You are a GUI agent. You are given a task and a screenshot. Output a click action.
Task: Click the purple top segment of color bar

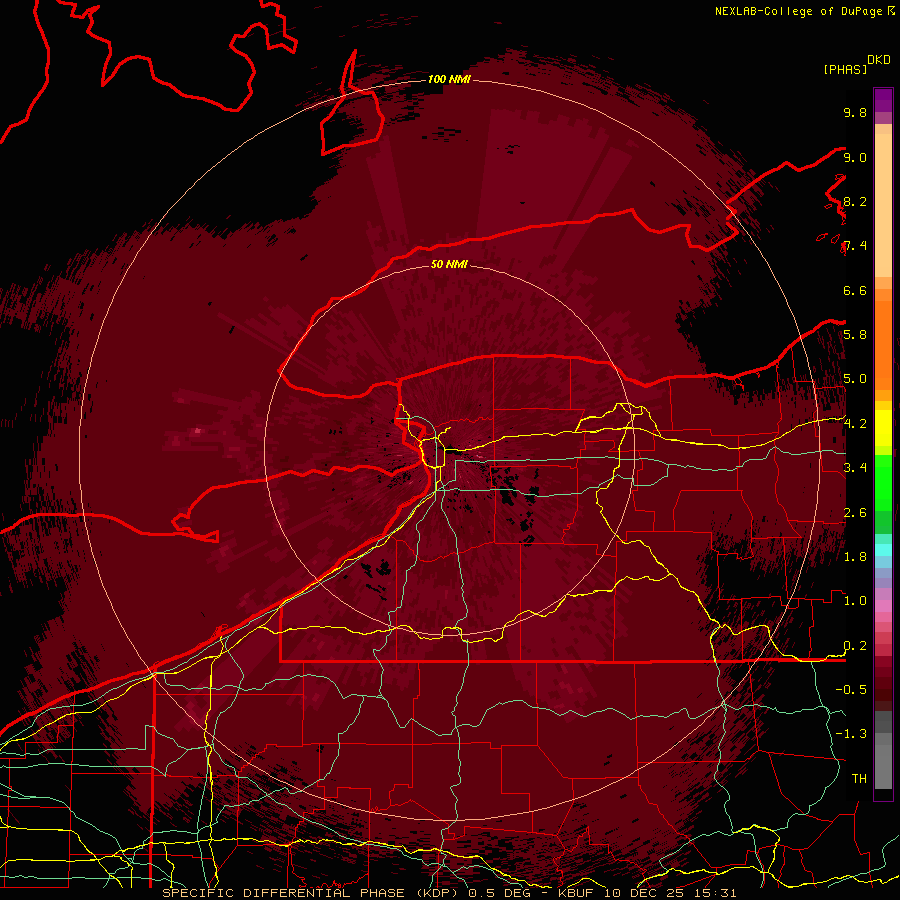click(x=883, y=100)
